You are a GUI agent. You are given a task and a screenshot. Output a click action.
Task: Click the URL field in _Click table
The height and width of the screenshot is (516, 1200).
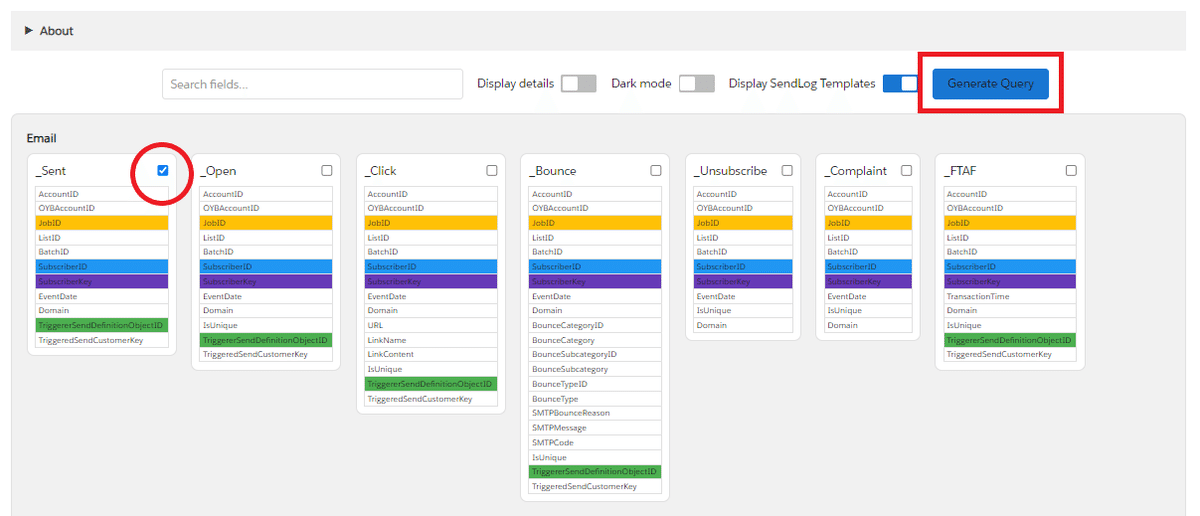pyautogui.click(x=431, y=326)
